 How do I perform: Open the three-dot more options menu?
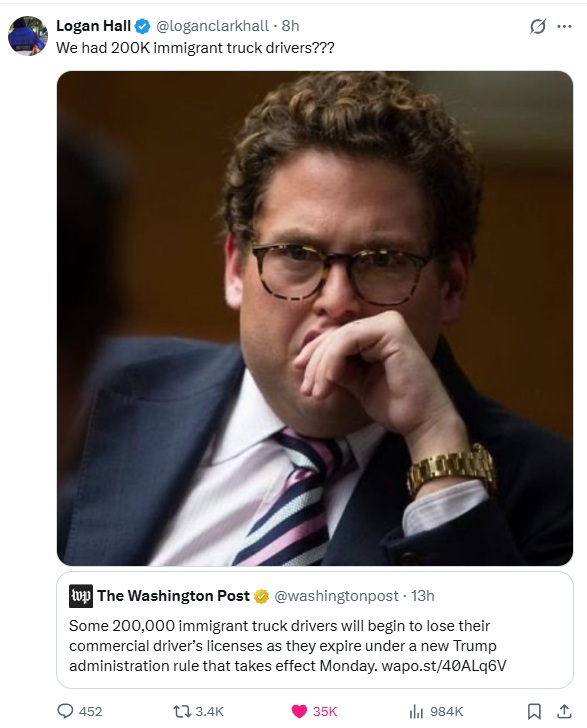click(x=564, y=26)
